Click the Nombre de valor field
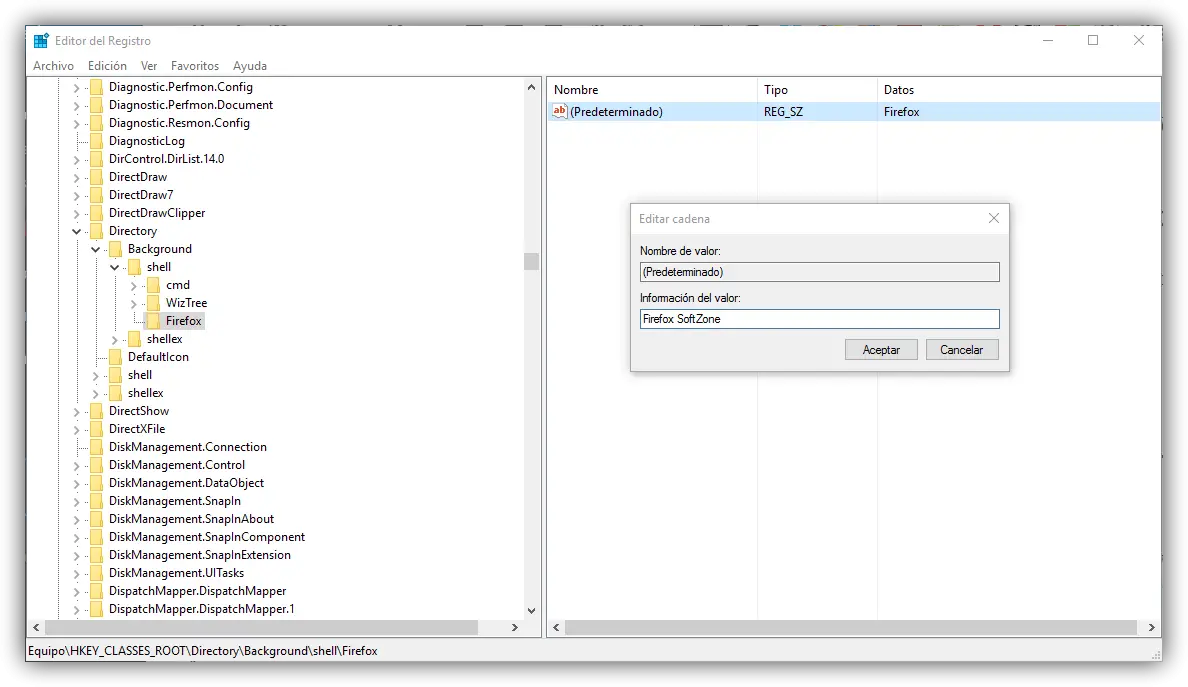This screenshot has width=1188, height=687. [x=819, y=272]
